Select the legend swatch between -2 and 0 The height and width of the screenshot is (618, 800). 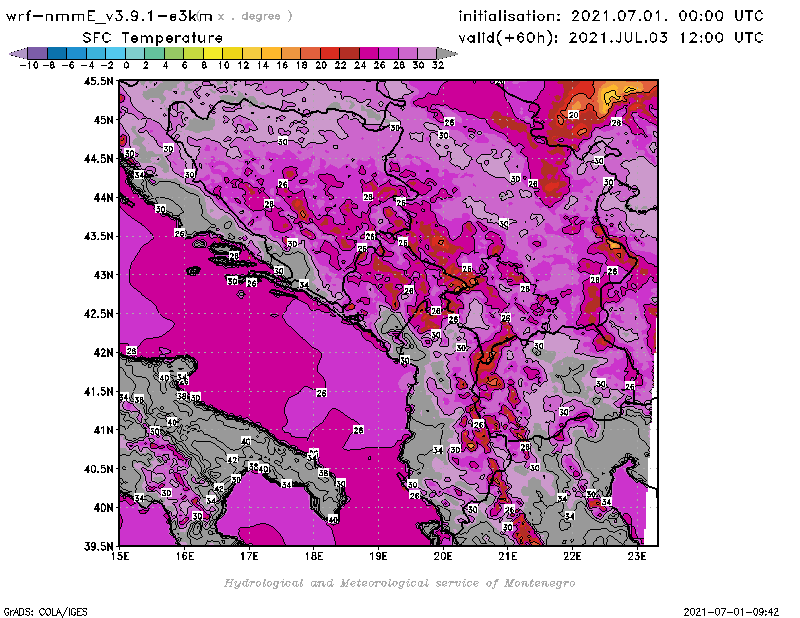pyautogui.click(x=115, y=53)
